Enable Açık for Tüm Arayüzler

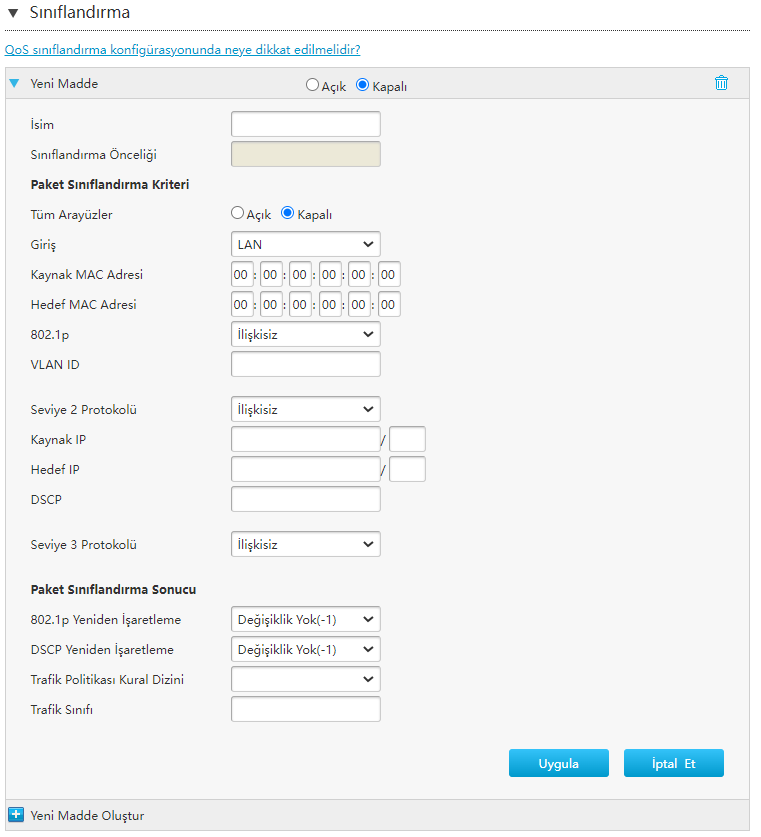(x=237, y=213)
